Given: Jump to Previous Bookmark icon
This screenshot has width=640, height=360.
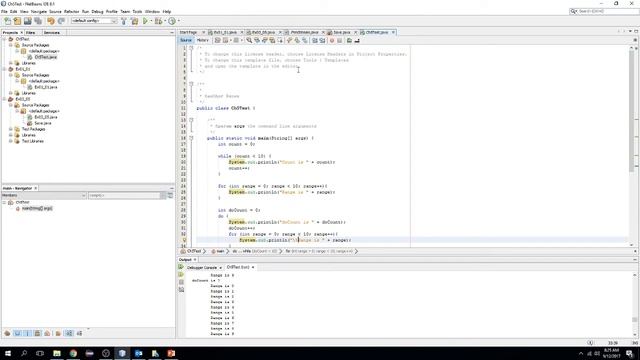Looking at the screenshot, I should pos(289,40).
